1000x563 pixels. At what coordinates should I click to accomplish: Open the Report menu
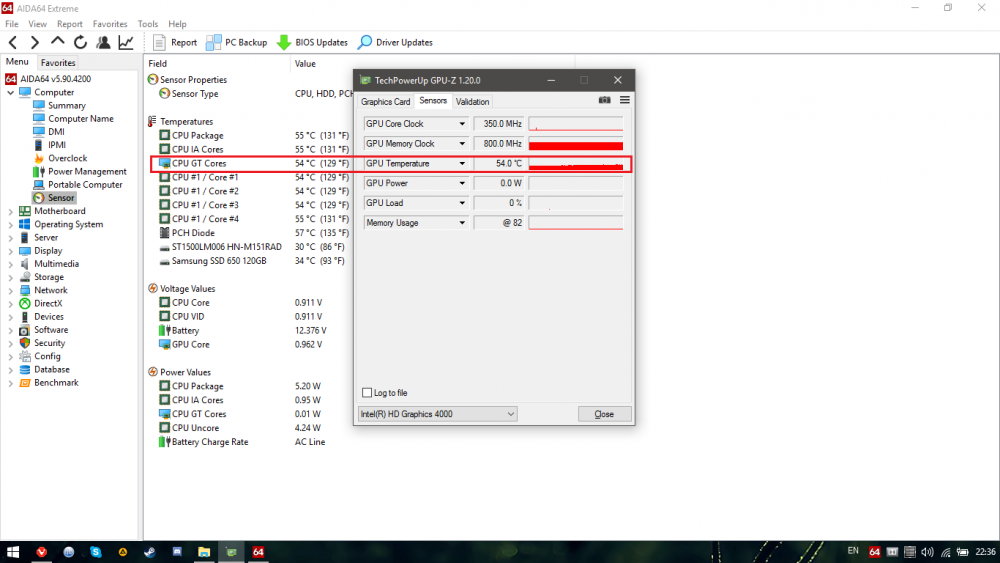[70, 24]
